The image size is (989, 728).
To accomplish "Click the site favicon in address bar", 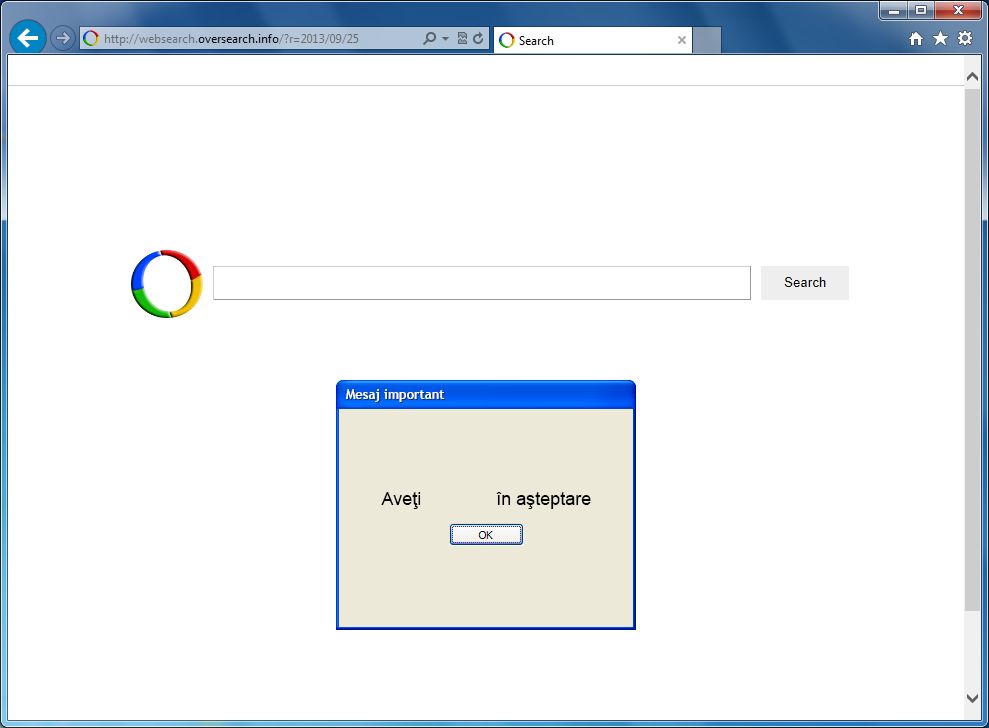I will [x=91, y=38].
